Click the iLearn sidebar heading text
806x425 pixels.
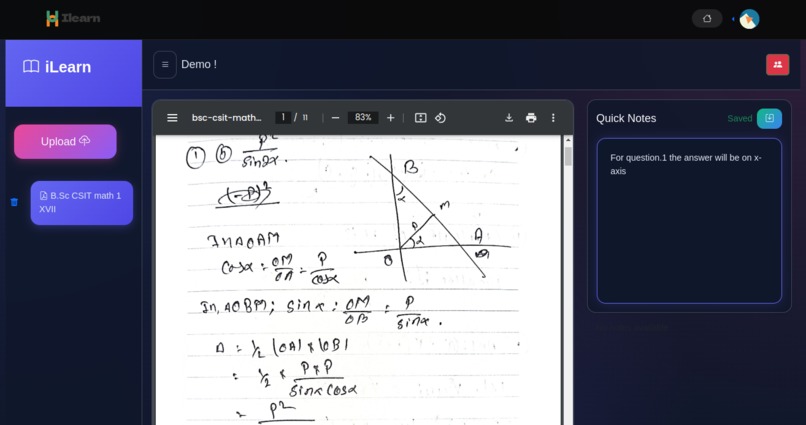(68, 67)
